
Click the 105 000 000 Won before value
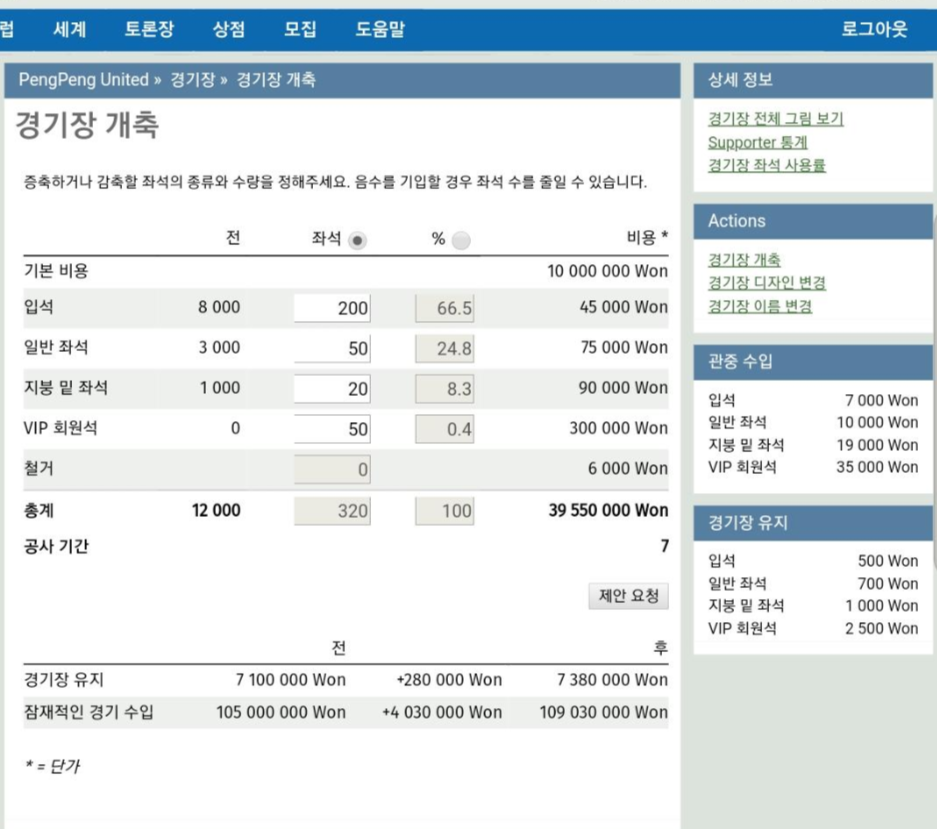[x=281, y=712]
